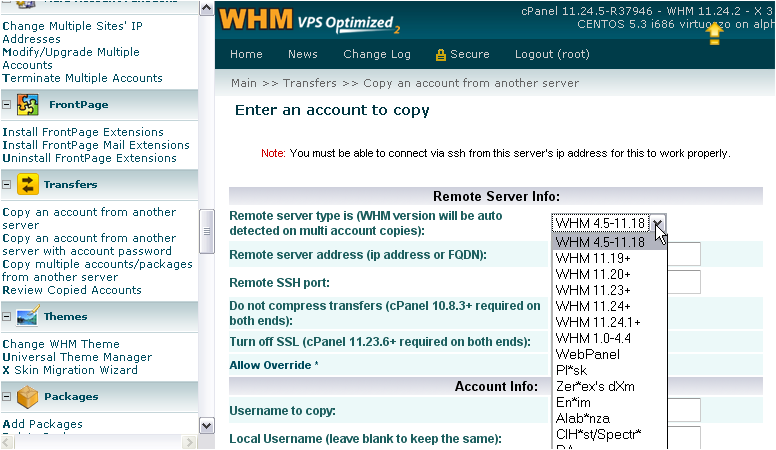Collapse the Transfers section
The width and height of the screenshot is (776, 450).
point(6,184)
